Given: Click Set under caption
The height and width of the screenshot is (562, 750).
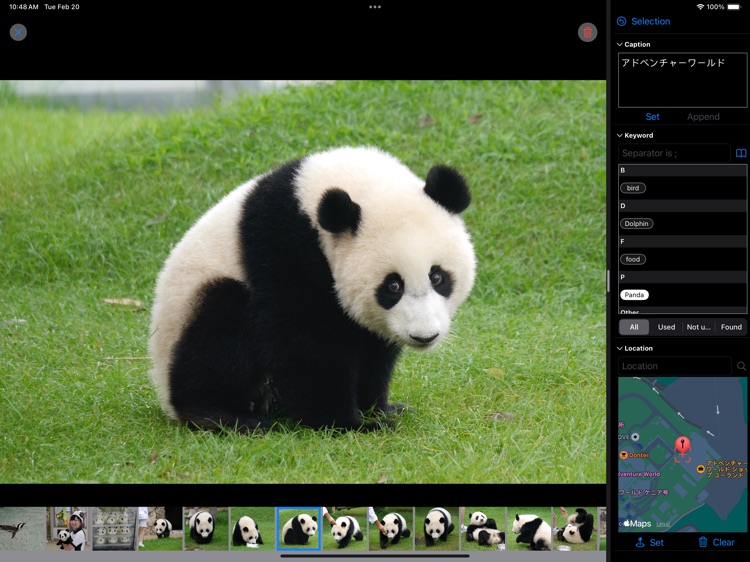Looking at the screenshot, I should click(652, 117).
